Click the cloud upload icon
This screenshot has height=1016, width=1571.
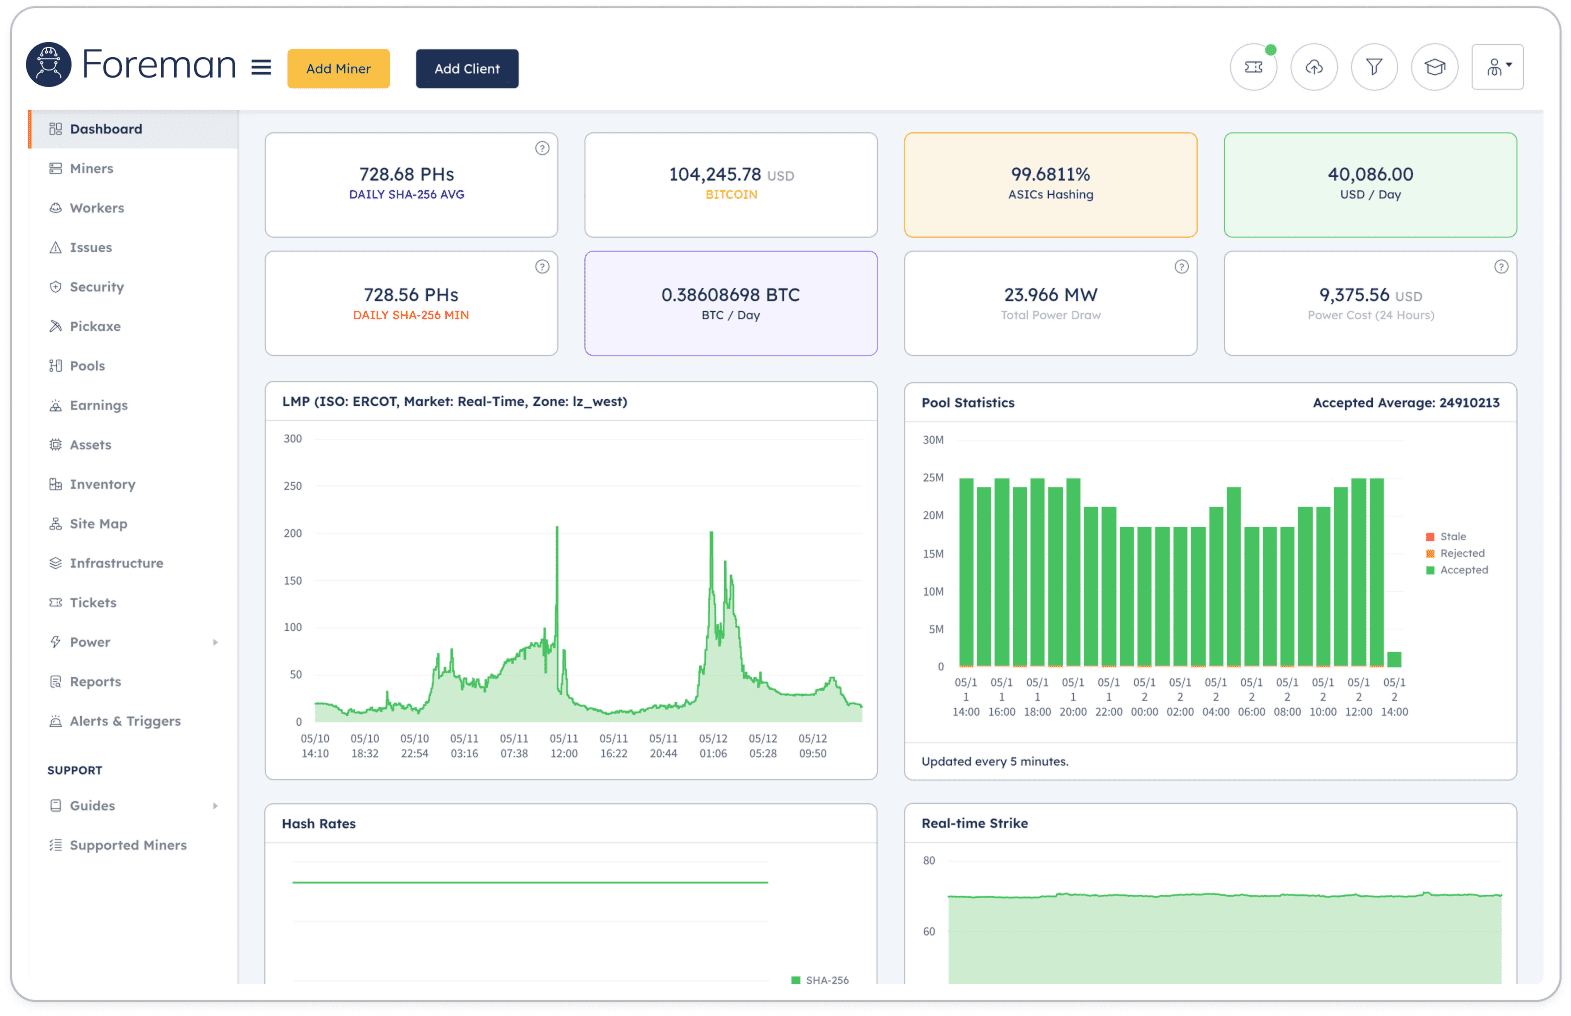point(1314,67)
